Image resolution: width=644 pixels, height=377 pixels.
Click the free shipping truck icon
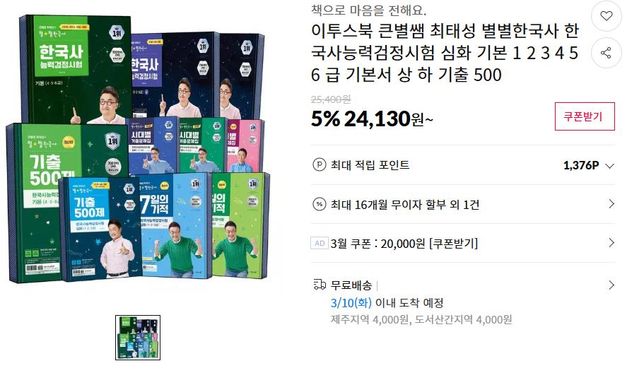click(x=320, y=285)
